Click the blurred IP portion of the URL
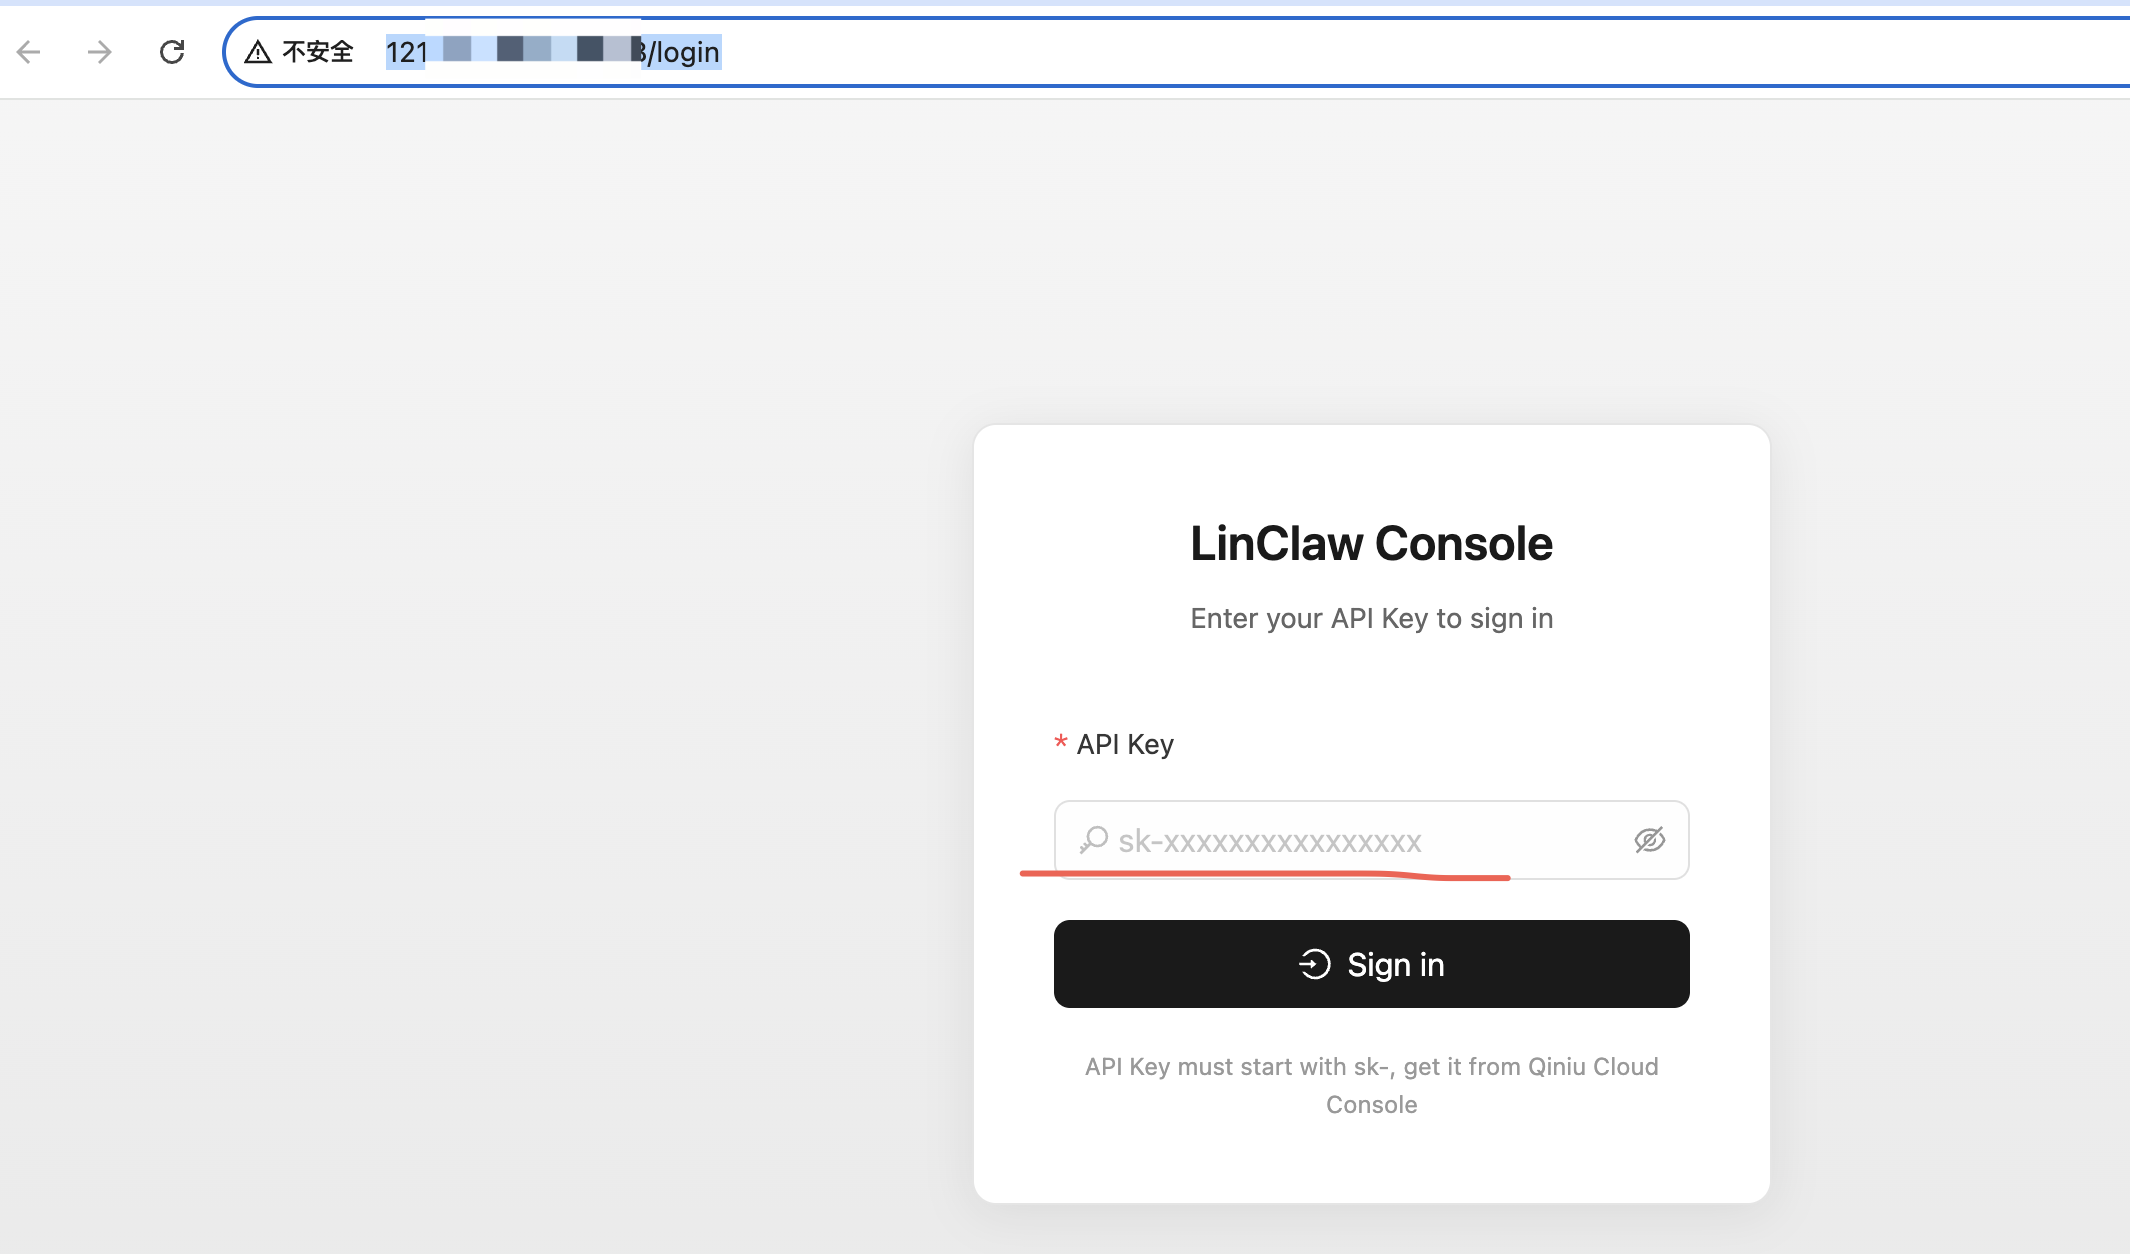This screenshot has height=1254, width=2130. (x=536, y=50)
